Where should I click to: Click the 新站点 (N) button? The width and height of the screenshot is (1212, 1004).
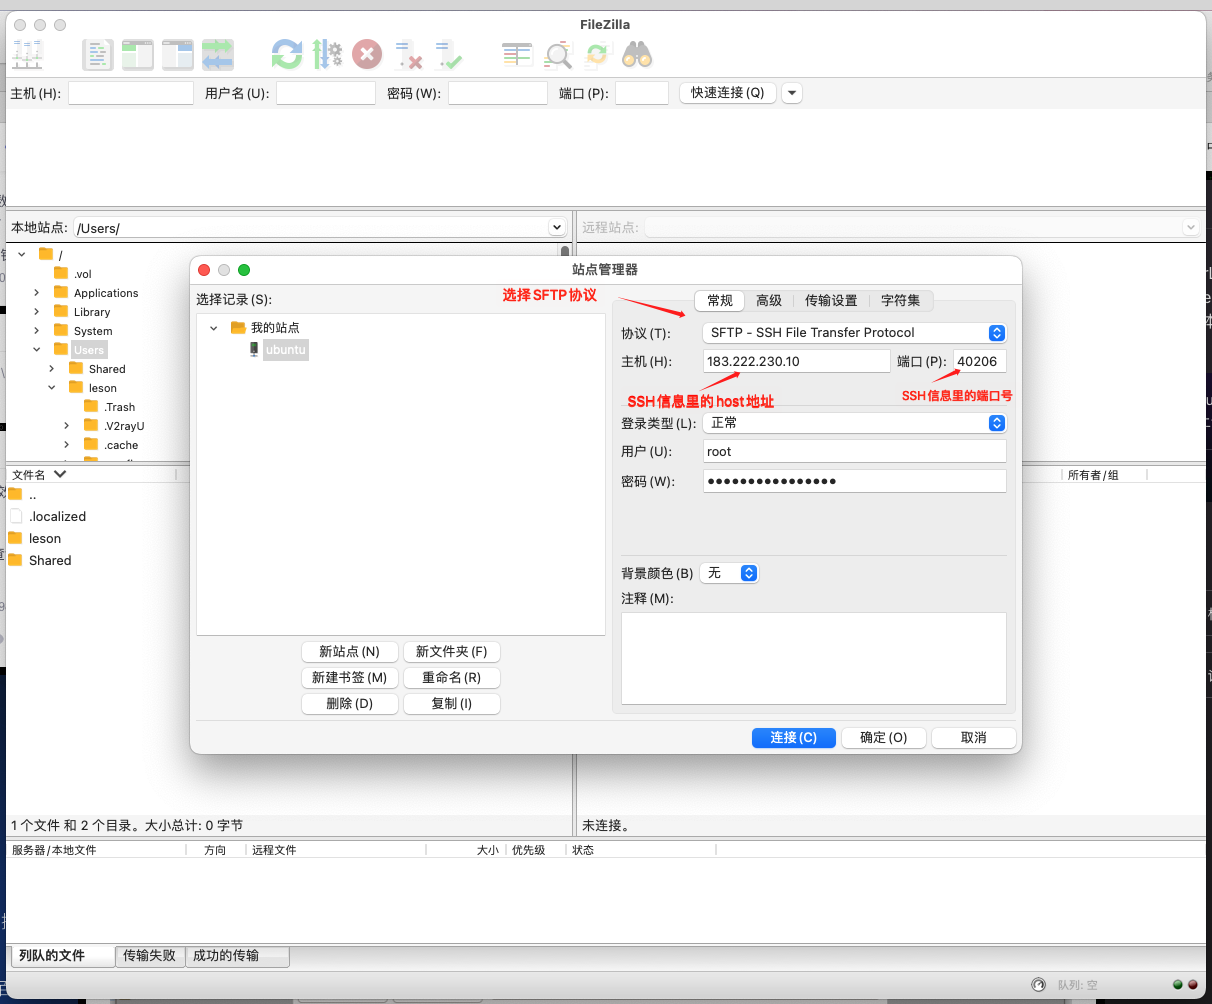[349, 651]
